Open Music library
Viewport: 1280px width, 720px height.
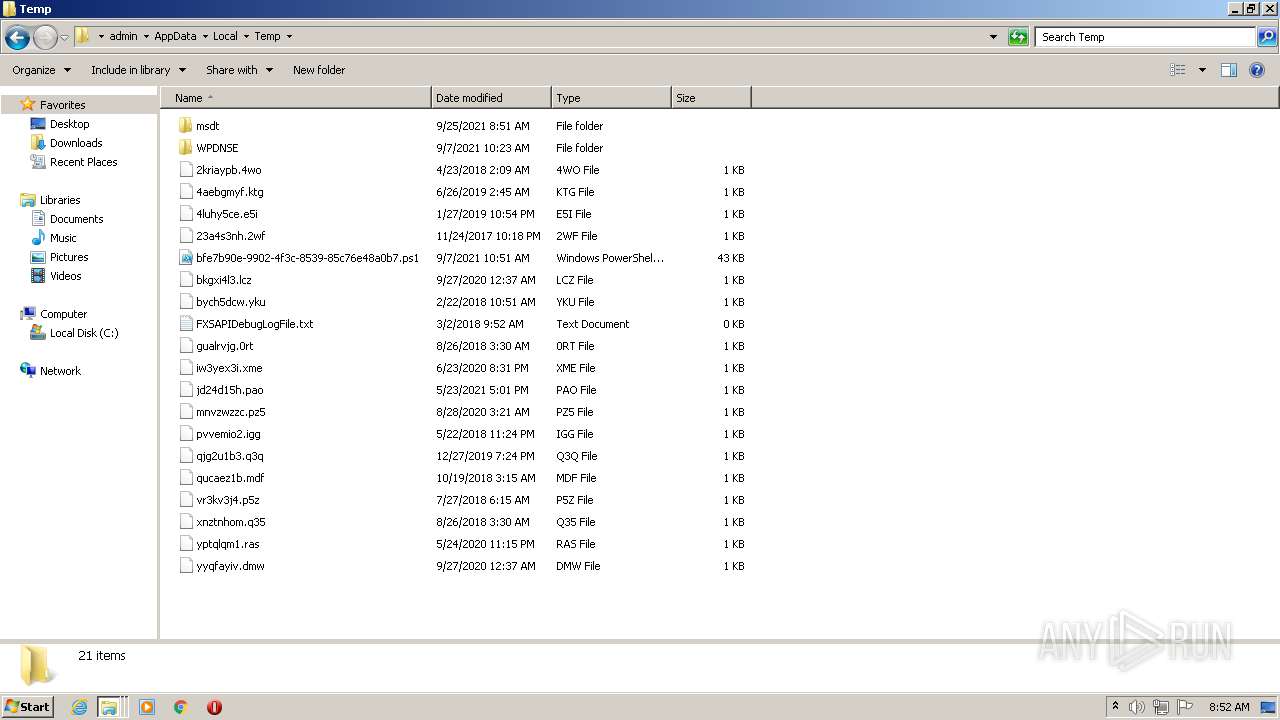[x=63, y=238]
